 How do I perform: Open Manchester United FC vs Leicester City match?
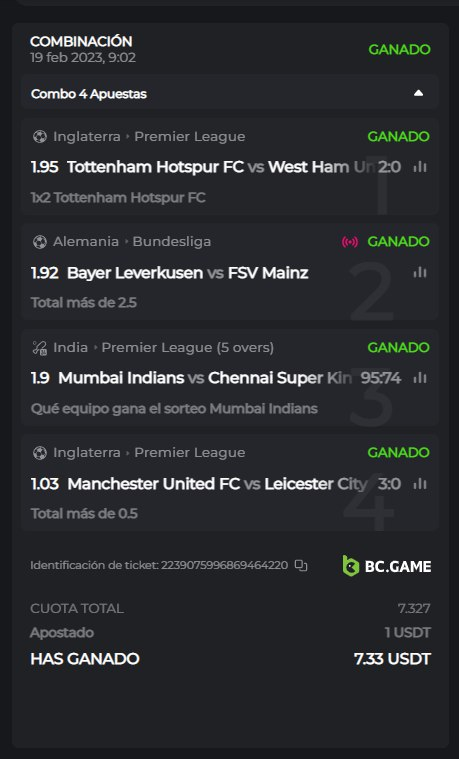(217, 484)
